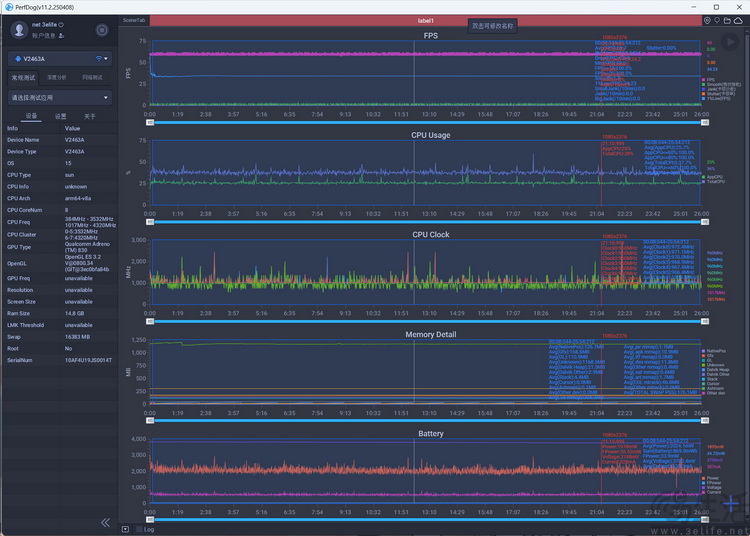Click the Root row value No

(68, 349)
